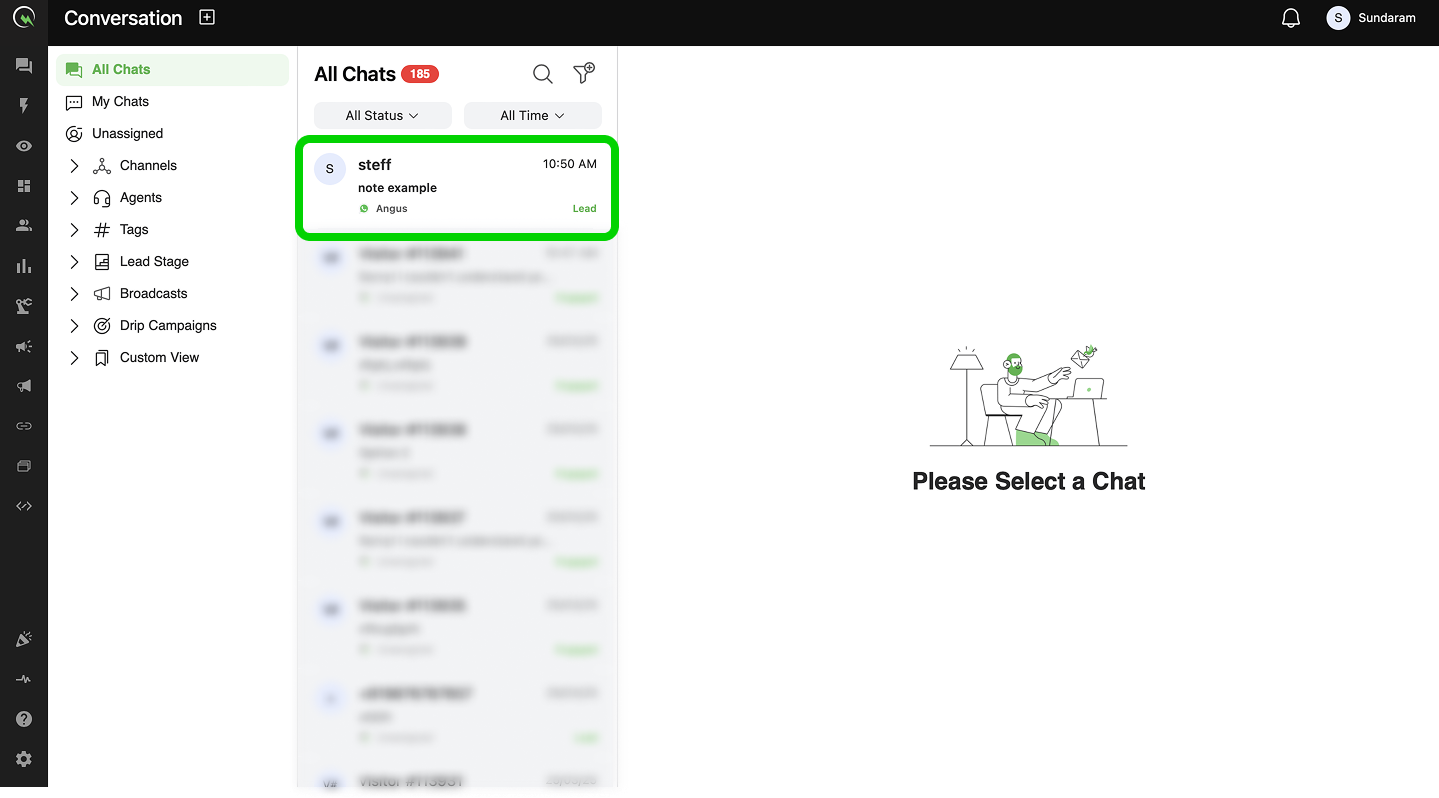Open the add filter funnel icon

[x=584, y=73]
